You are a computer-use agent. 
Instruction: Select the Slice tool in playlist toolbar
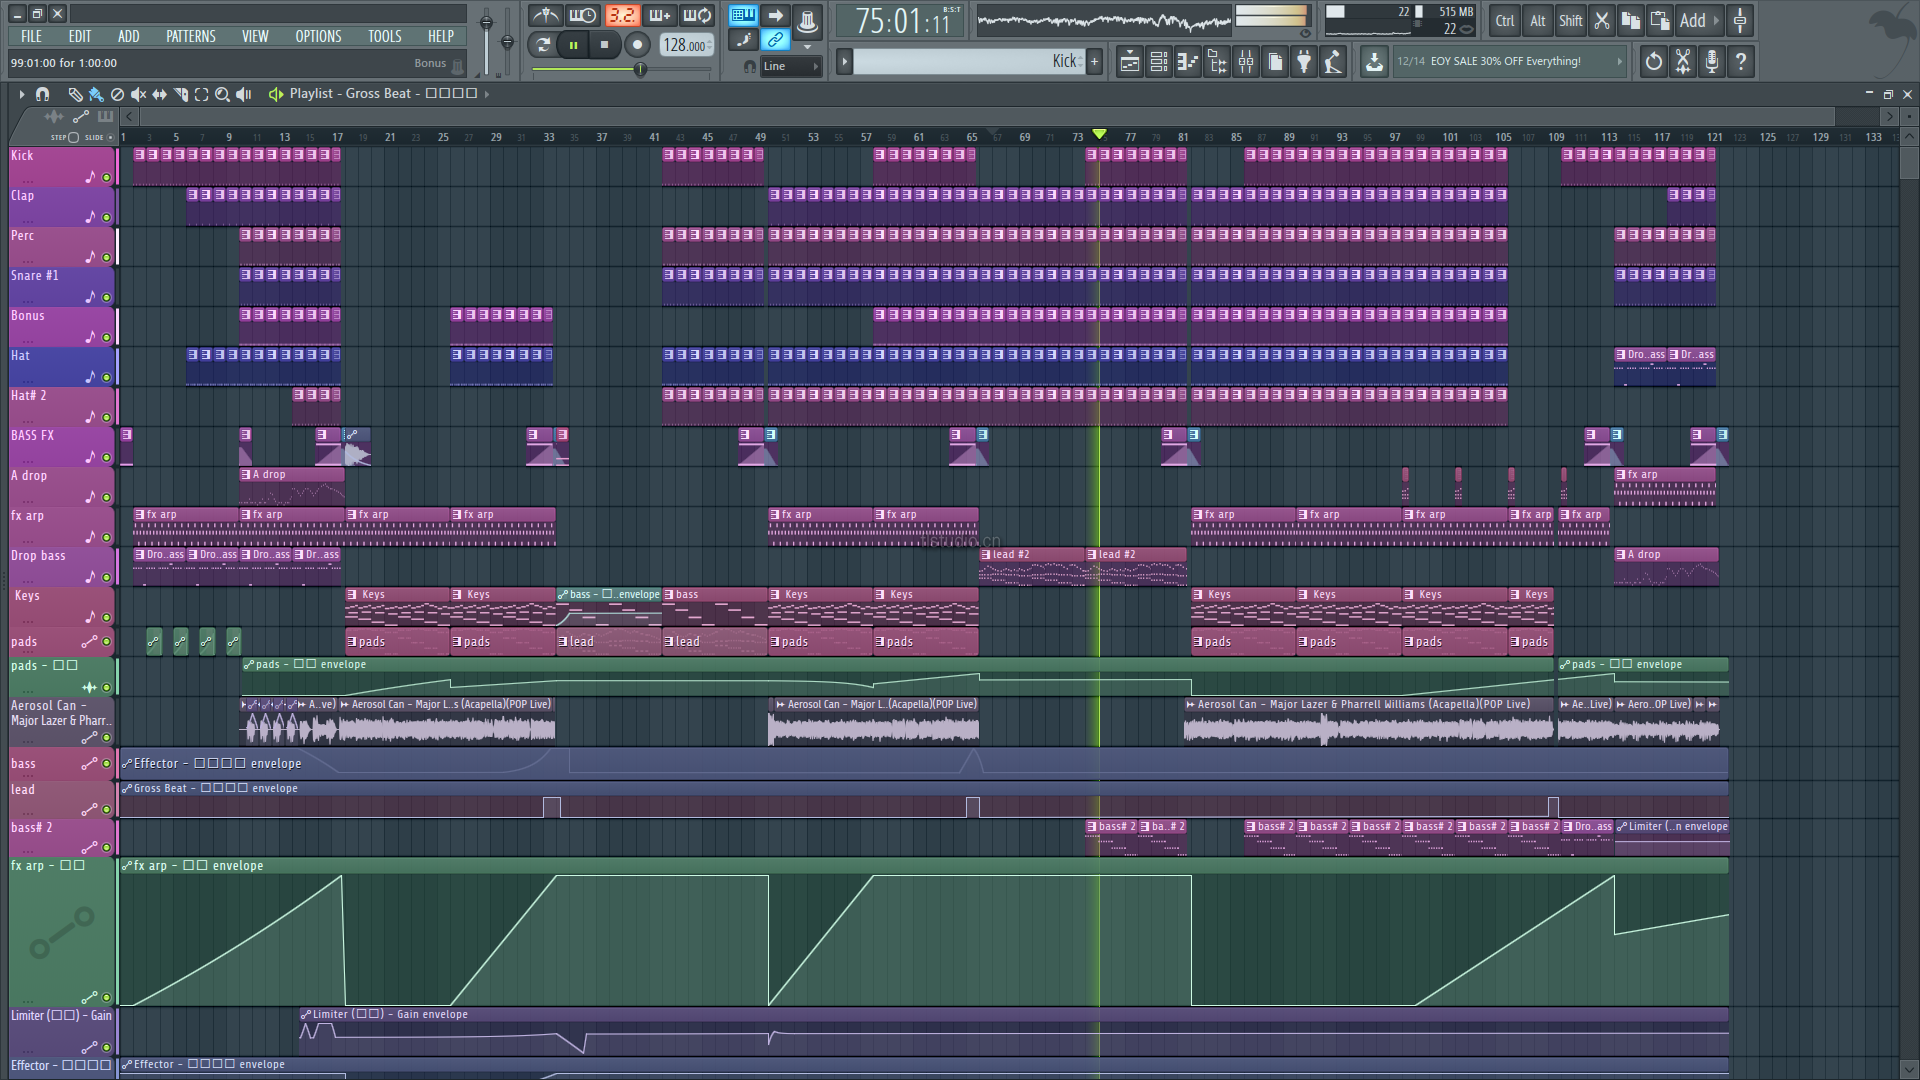point(181,94)
